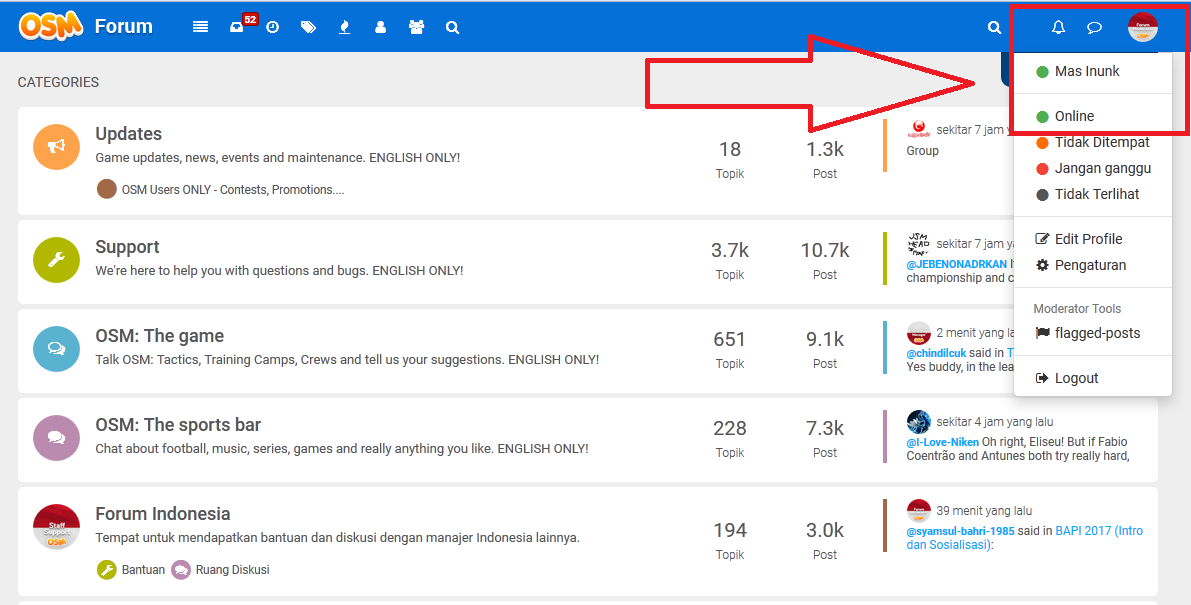
Task: Open the categories list icon in navbar
Action: pyautogui.click(x=201, y=27)
